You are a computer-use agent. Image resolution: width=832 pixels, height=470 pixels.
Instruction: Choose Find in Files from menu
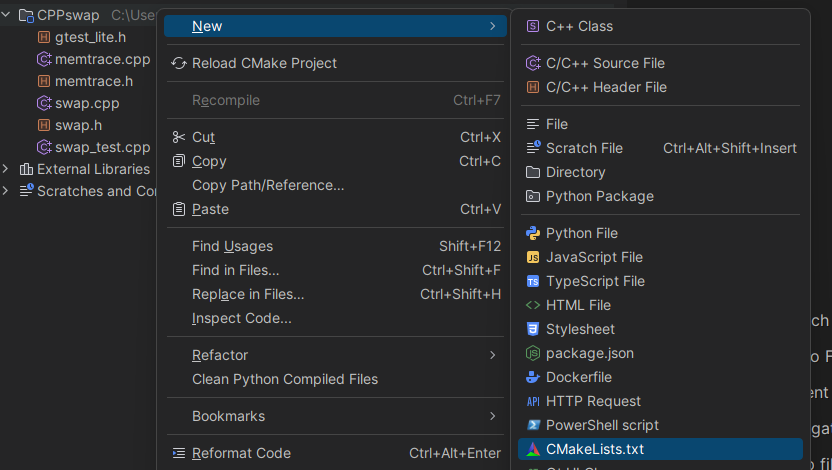(x=236, y=270)
